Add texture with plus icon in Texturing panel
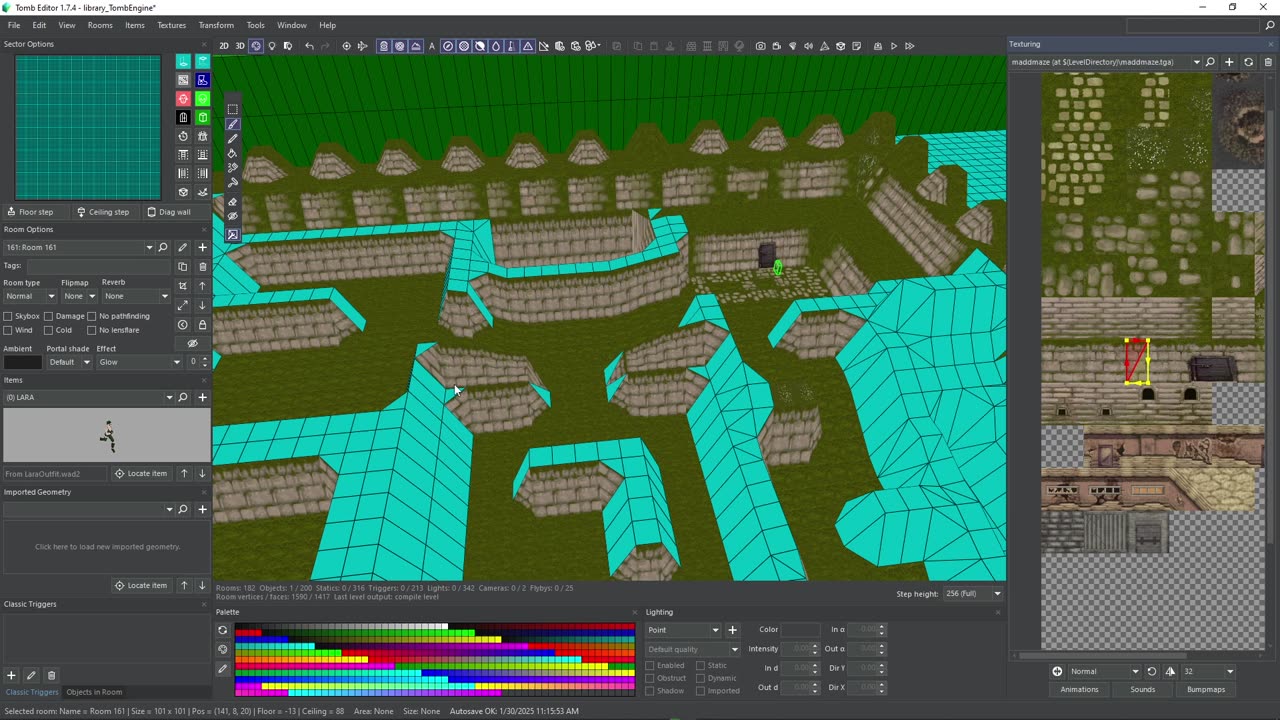The height and width of the screenshot is (720, 1280). pos(1229,62)
